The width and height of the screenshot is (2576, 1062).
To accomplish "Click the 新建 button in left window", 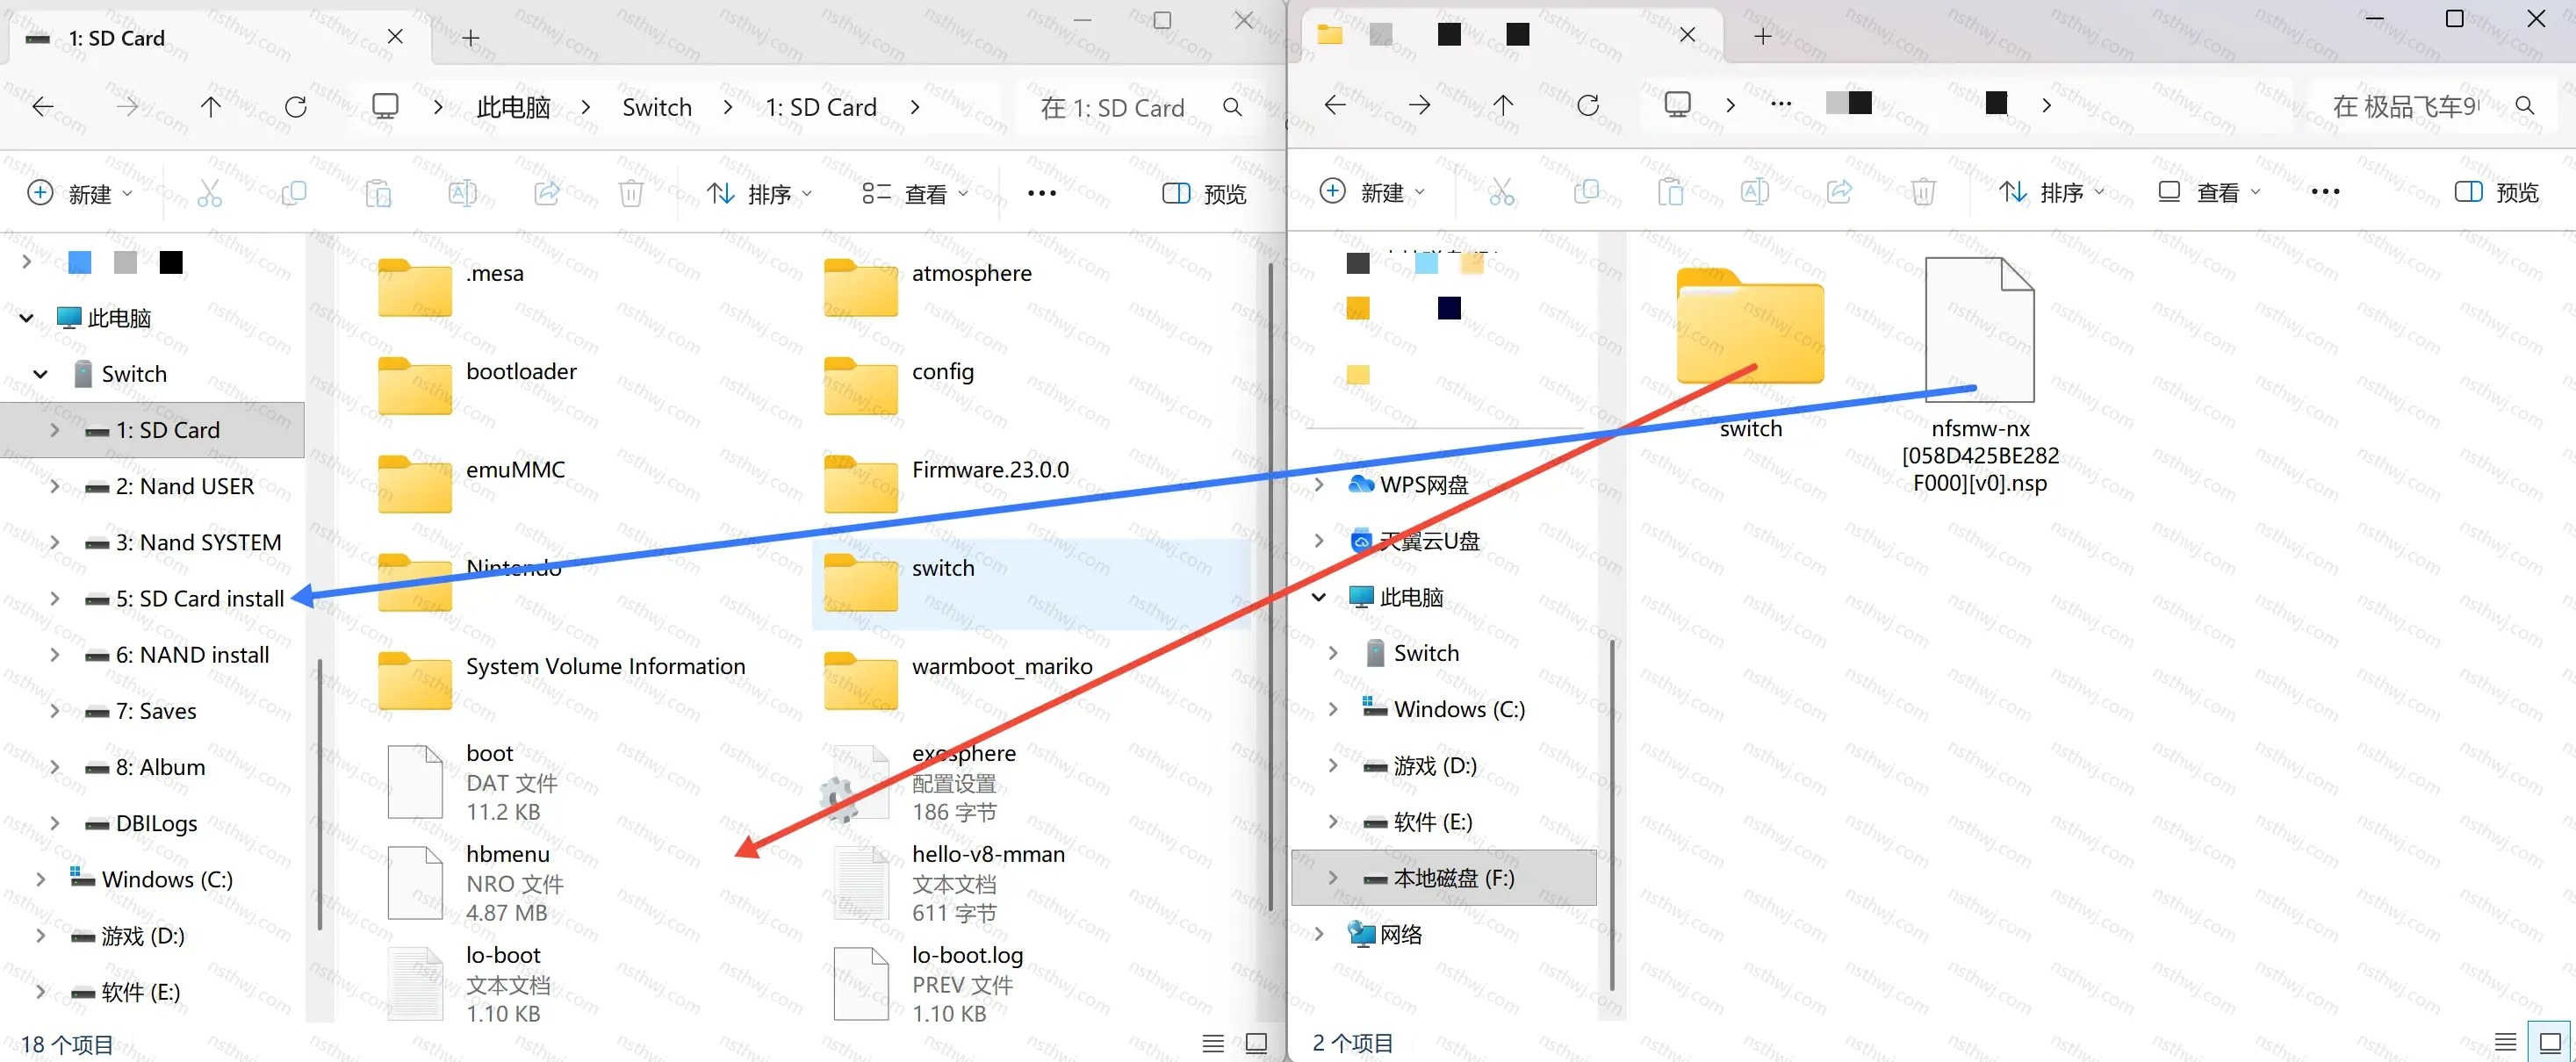I will point(80,194).
